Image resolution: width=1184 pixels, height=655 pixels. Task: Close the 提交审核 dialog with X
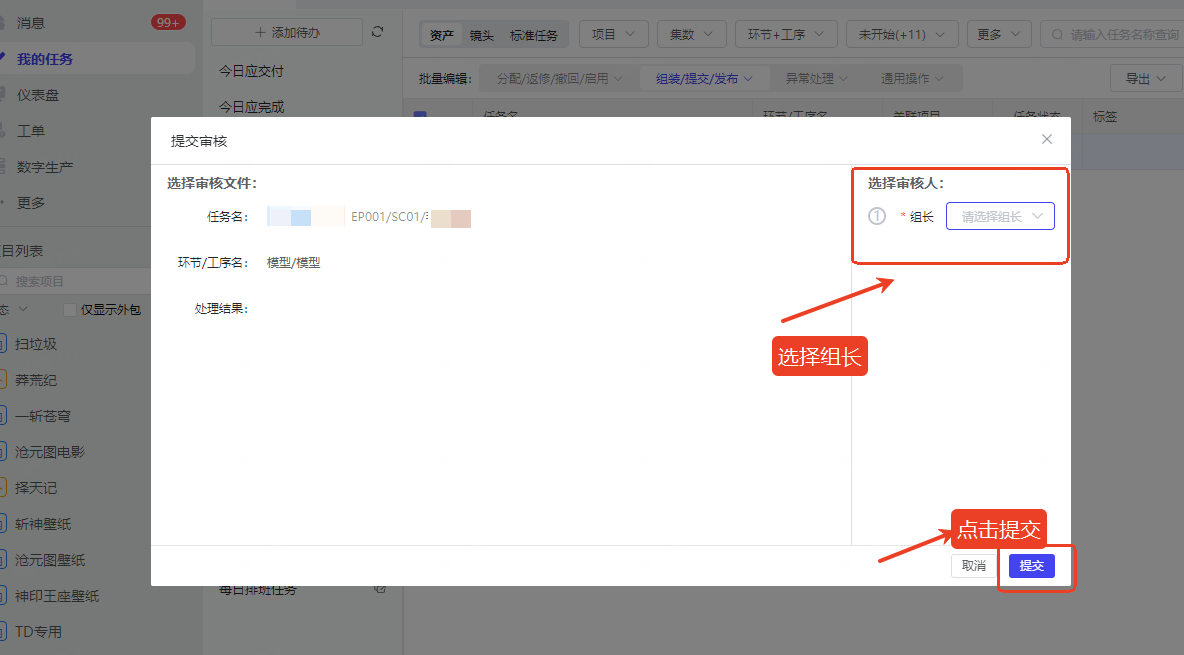[1047, 140]
